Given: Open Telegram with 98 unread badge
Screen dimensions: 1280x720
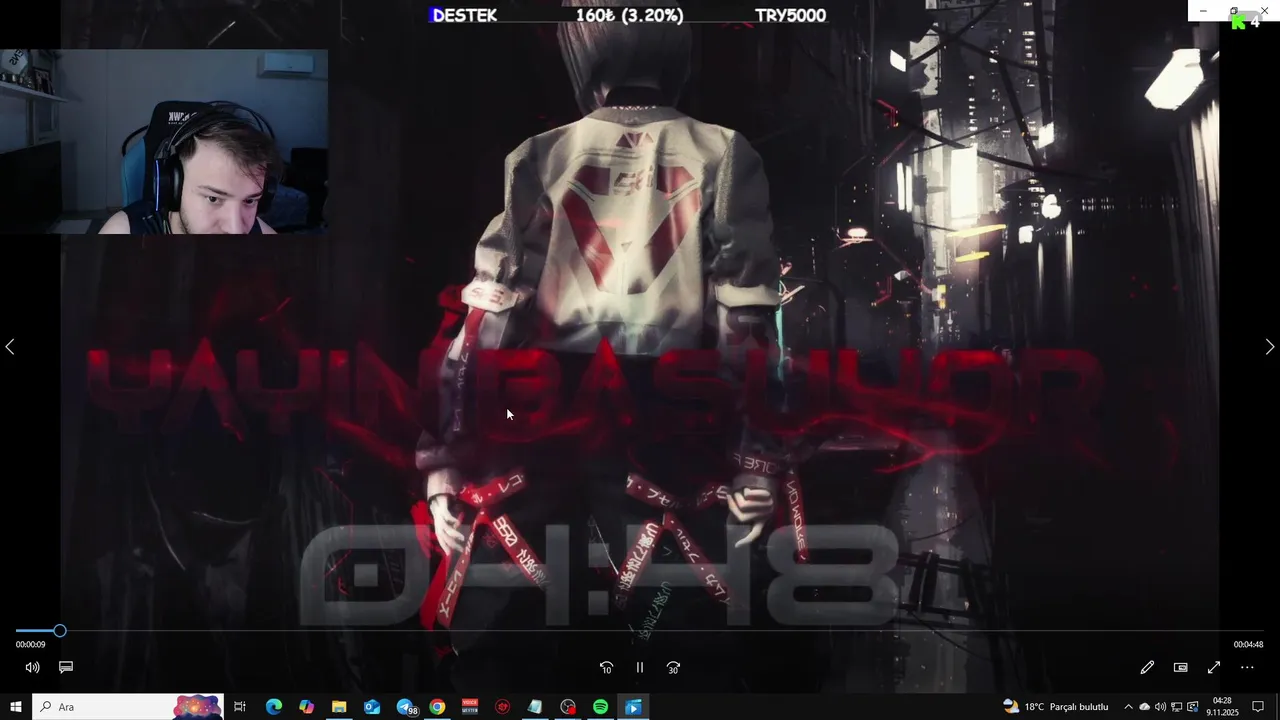Looking at the screenshot, I should [x=406, y=707].
